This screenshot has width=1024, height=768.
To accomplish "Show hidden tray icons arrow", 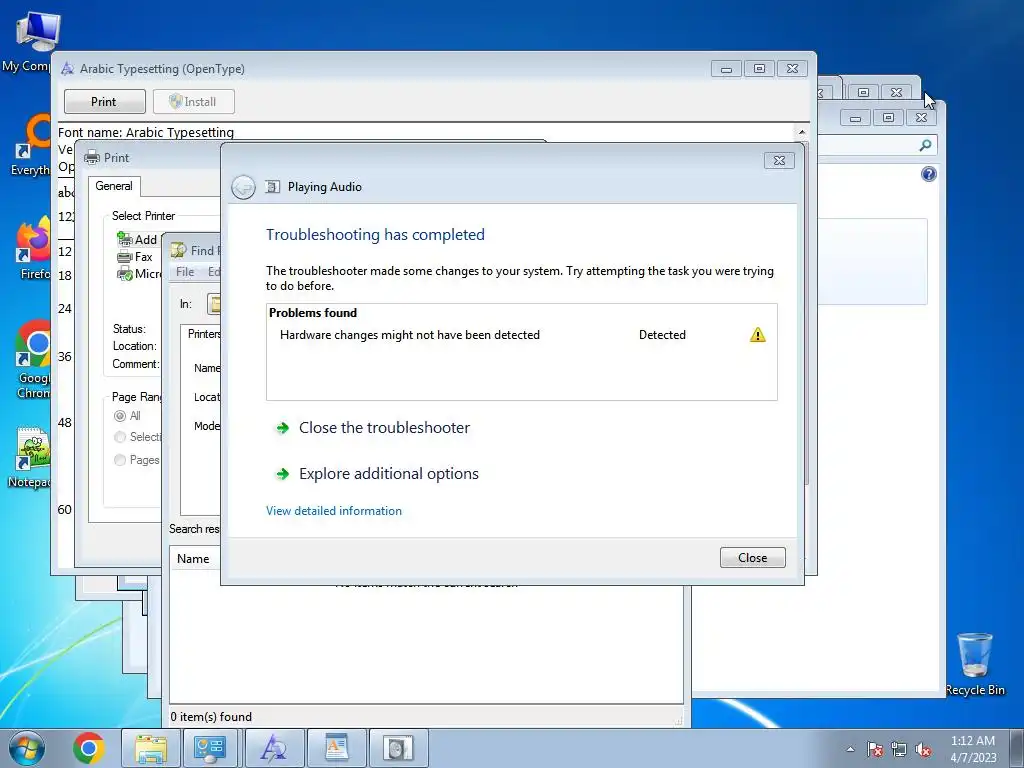I will pos(850,749).
